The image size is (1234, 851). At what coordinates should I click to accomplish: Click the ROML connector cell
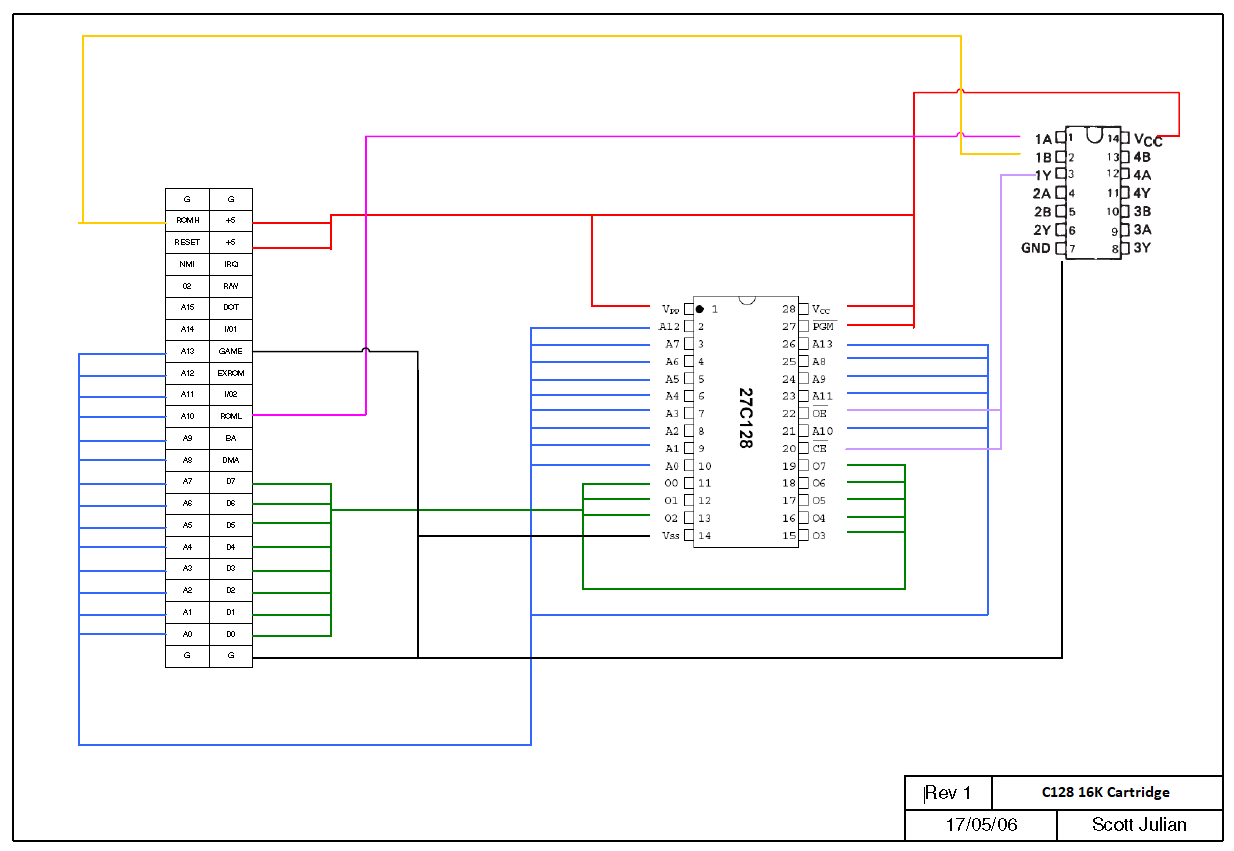point(231,417)
